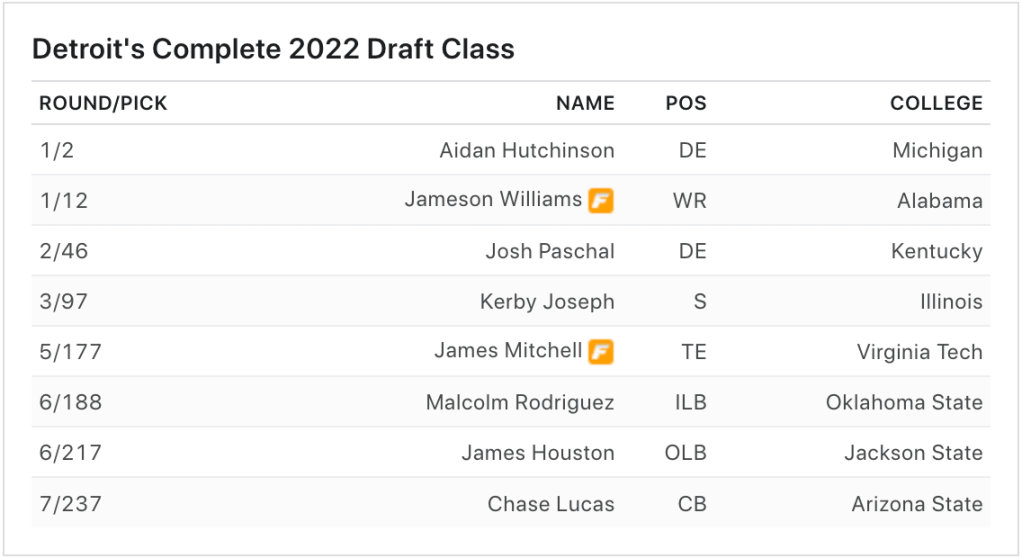Click the ILB position cell
Image resolution: width=1022 pixels, height=558 pixels.
coord(690,403)
